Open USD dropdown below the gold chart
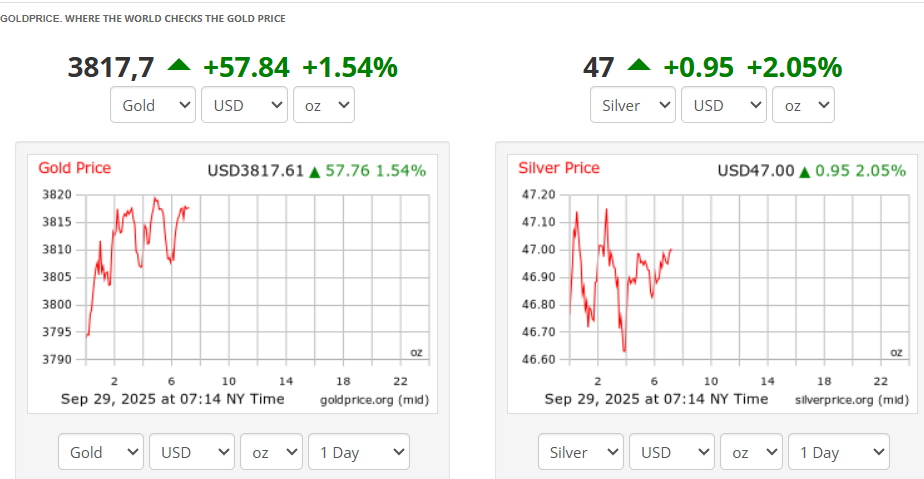924x479 pixels. (x=192, y=452)
